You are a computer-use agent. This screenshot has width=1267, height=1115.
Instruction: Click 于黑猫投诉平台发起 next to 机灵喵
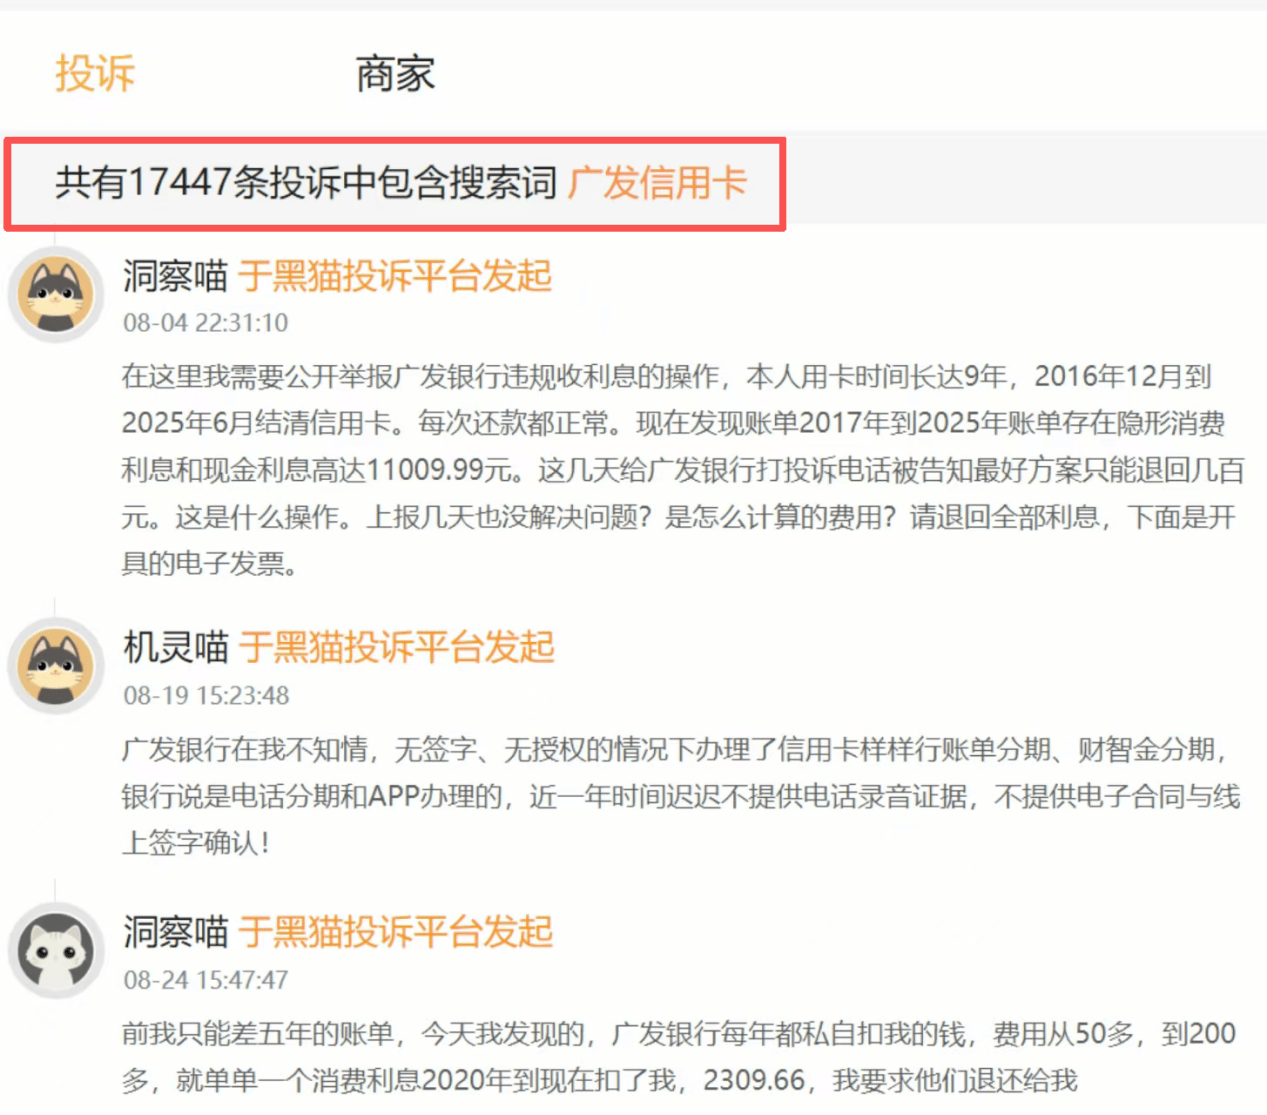pyautogui.click(x=396, y=648)
